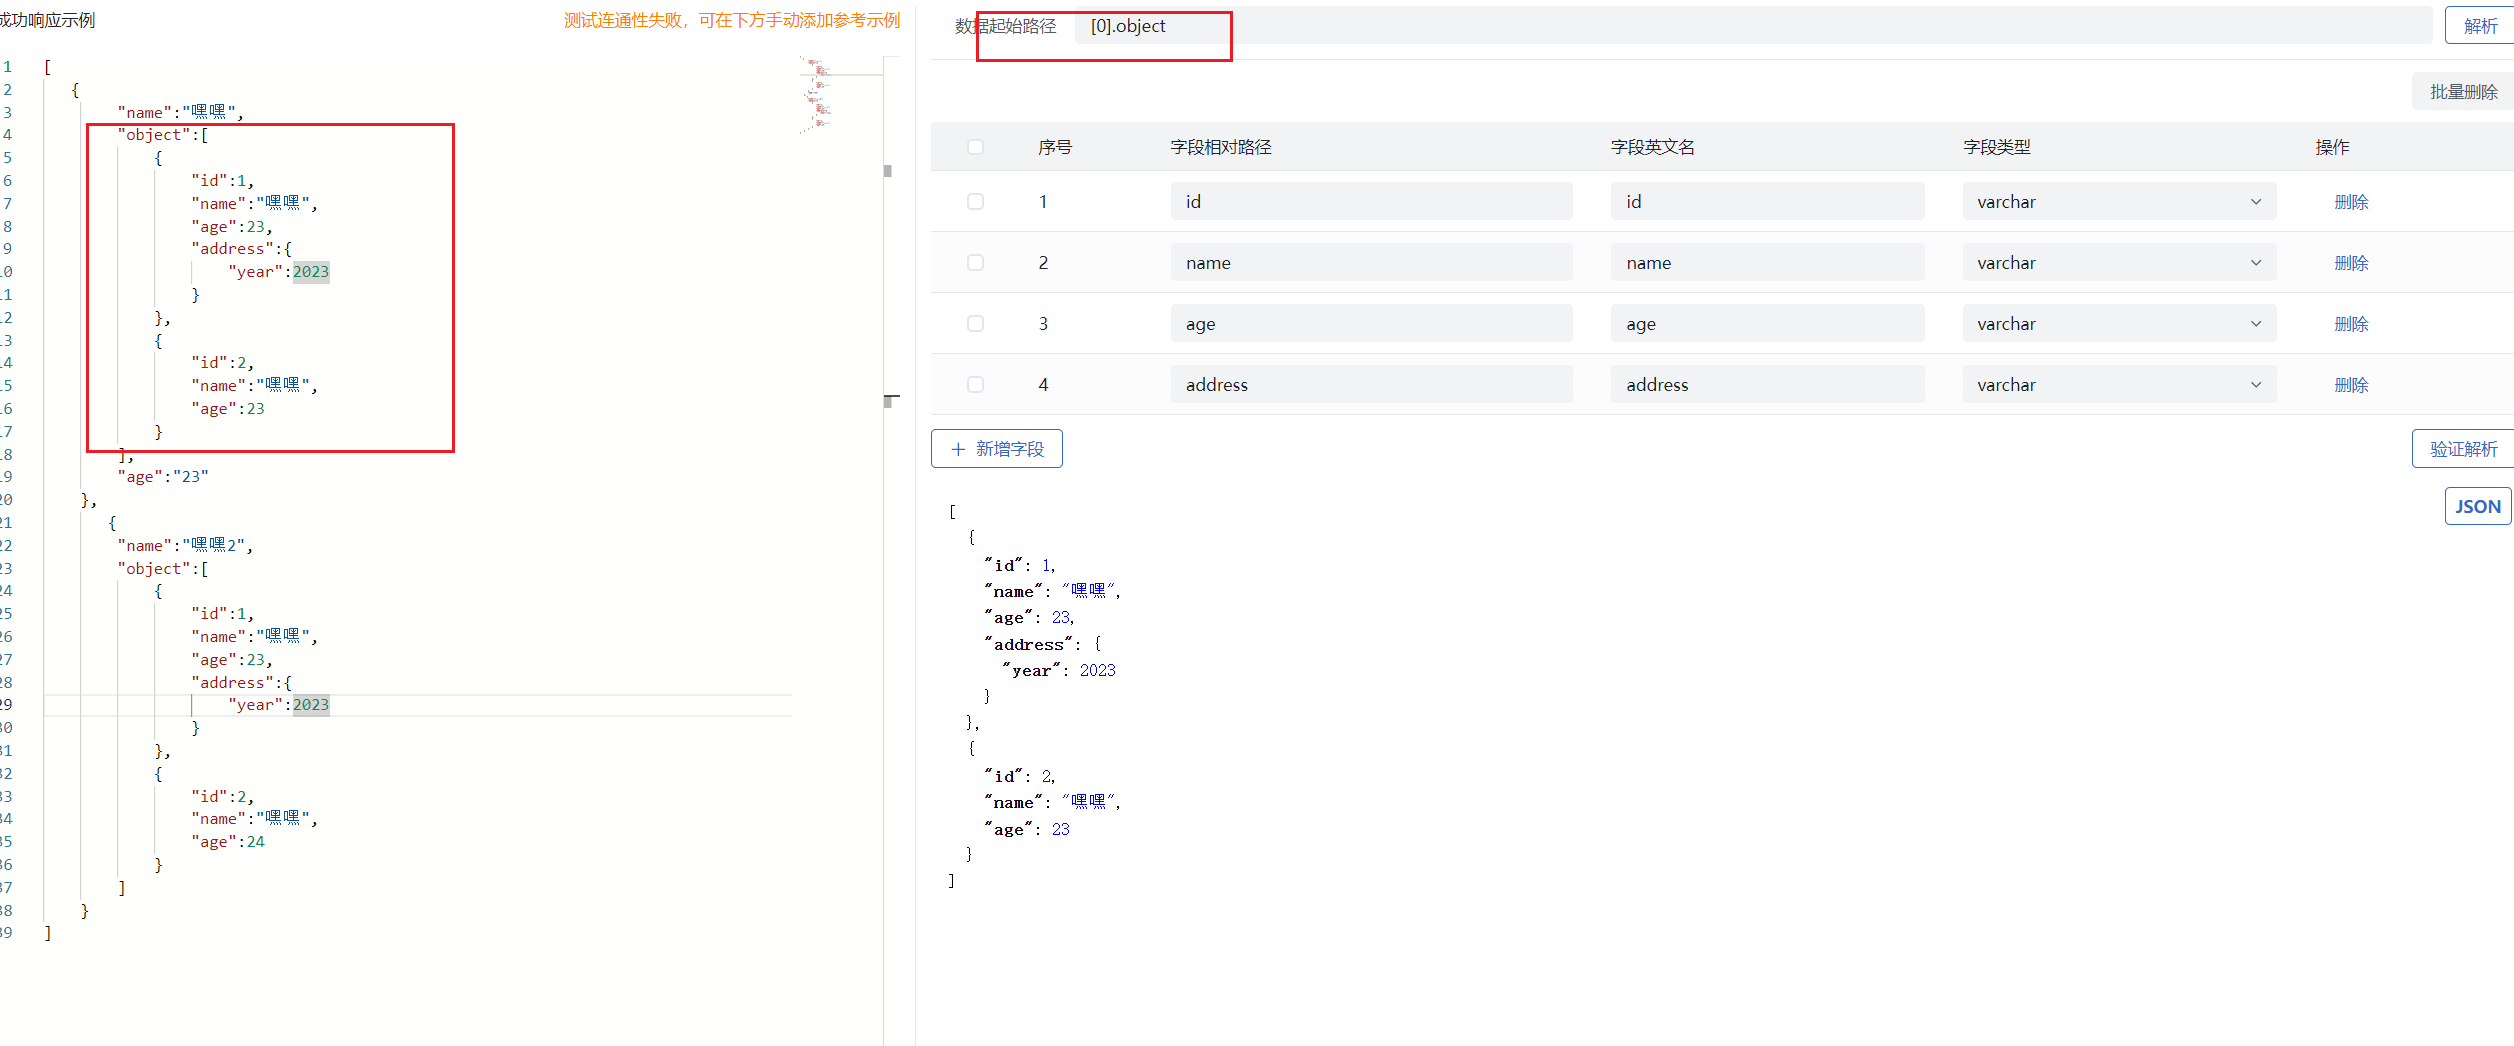Open the field type dropdown for name row
Image resolution: width=2514 pixels, height=1046 pixels.
pos(2119,262)
